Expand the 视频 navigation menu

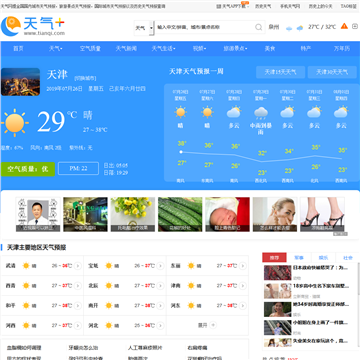coord(199,48)
